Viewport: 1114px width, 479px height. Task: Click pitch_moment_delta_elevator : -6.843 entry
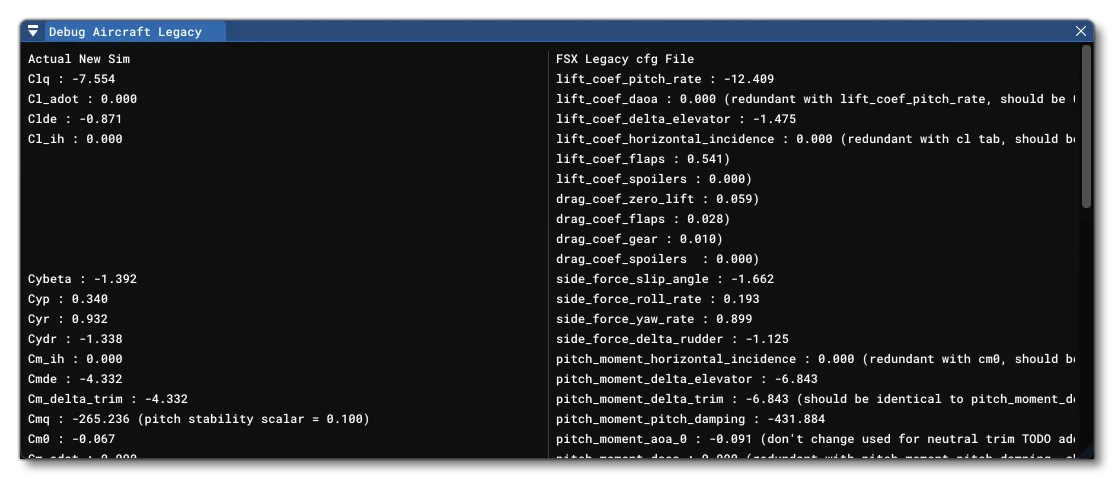pyautogui.click(x=687, y=379)
